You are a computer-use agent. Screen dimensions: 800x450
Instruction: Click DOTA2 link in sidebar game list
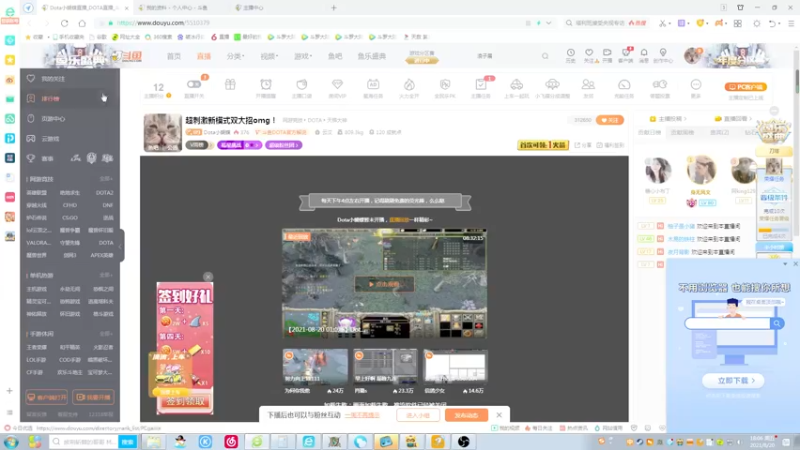point(105,193)
